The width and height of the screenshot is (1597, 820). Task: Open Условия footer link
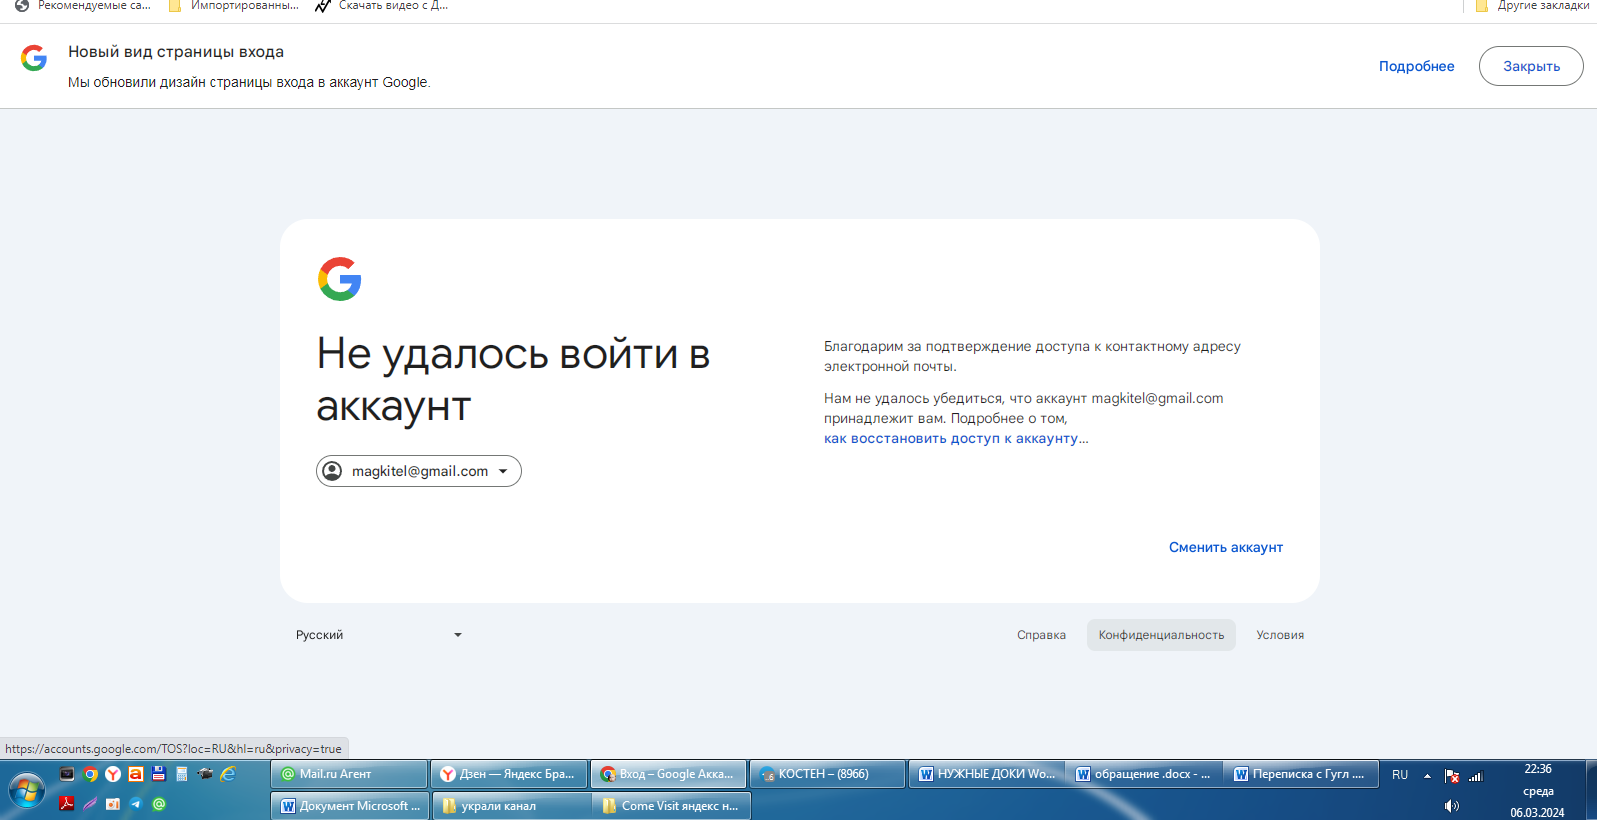coord(1280,635)
